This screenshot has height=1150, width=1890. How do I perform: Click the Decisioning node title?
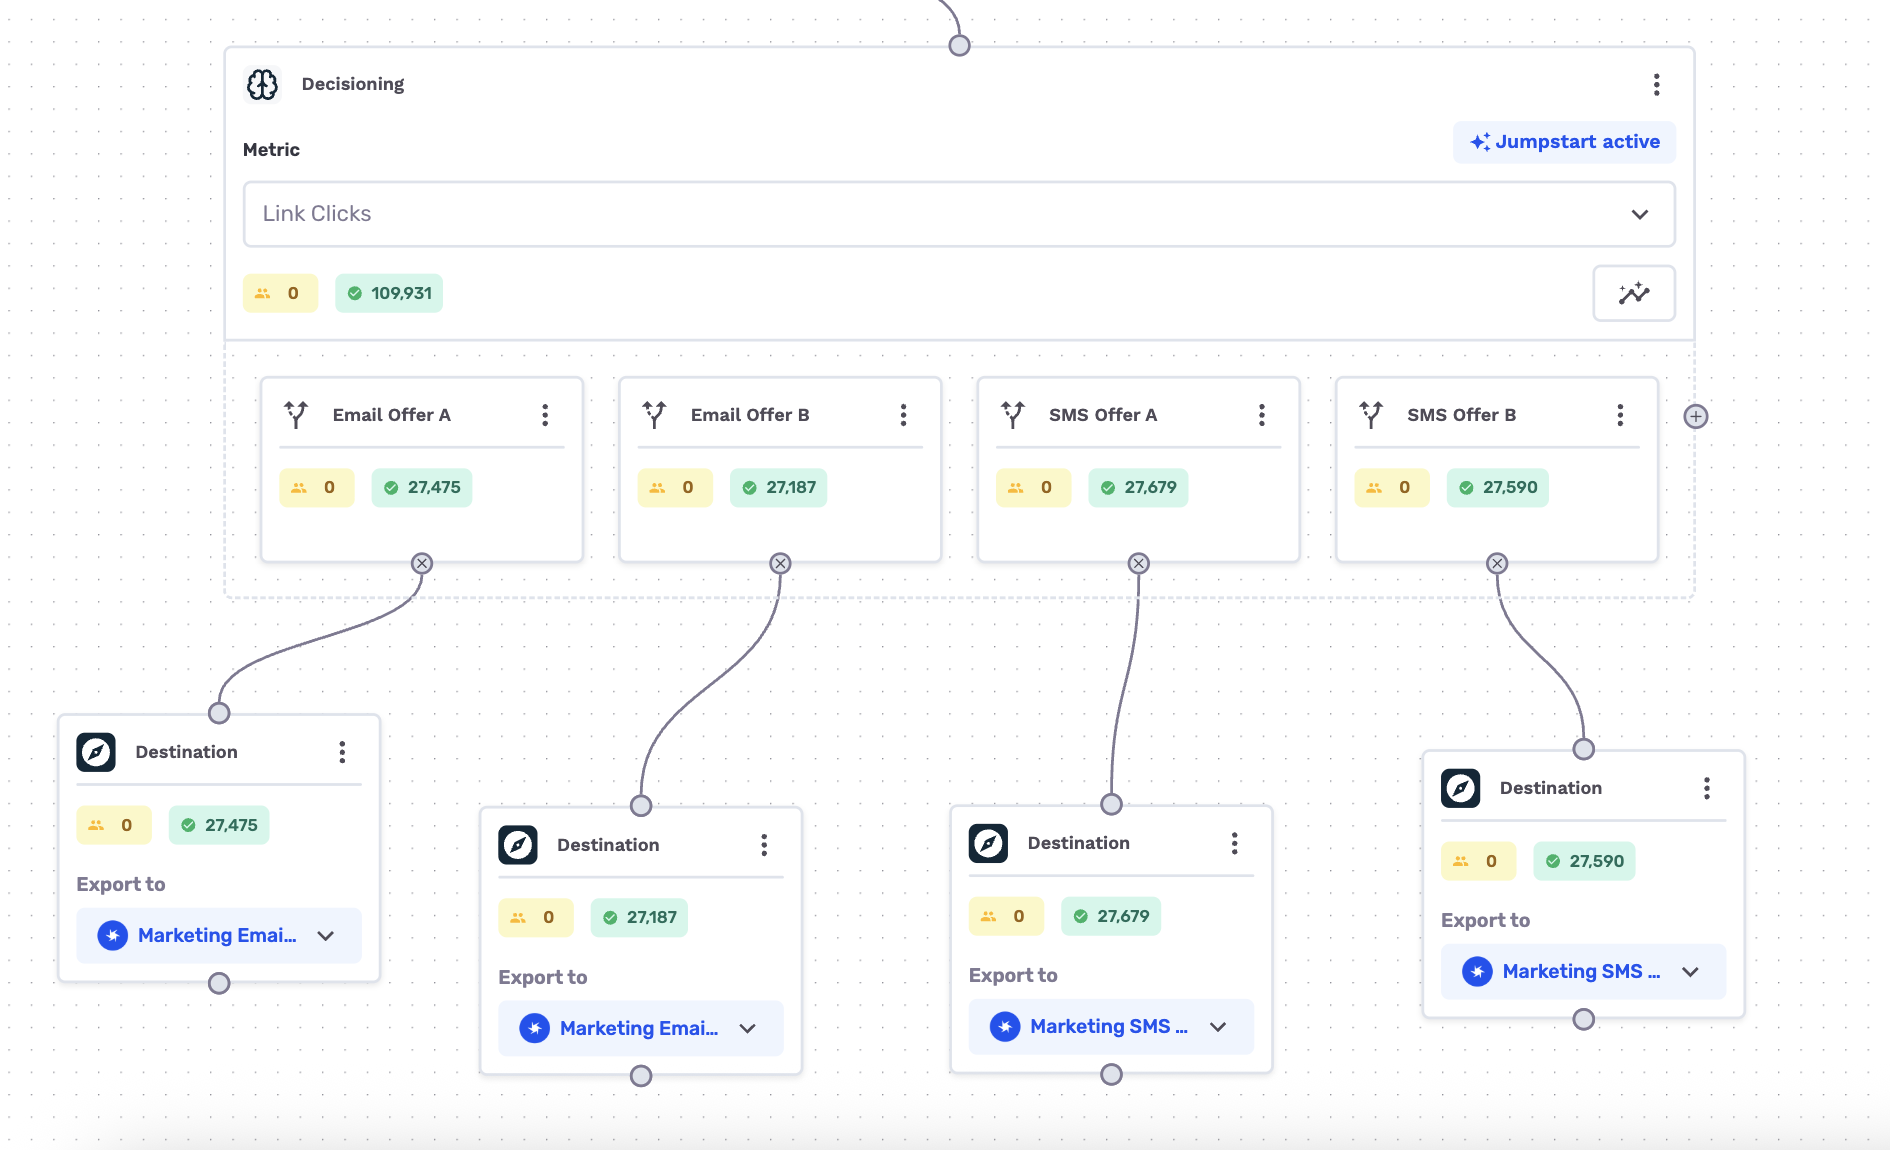[353, 84]
